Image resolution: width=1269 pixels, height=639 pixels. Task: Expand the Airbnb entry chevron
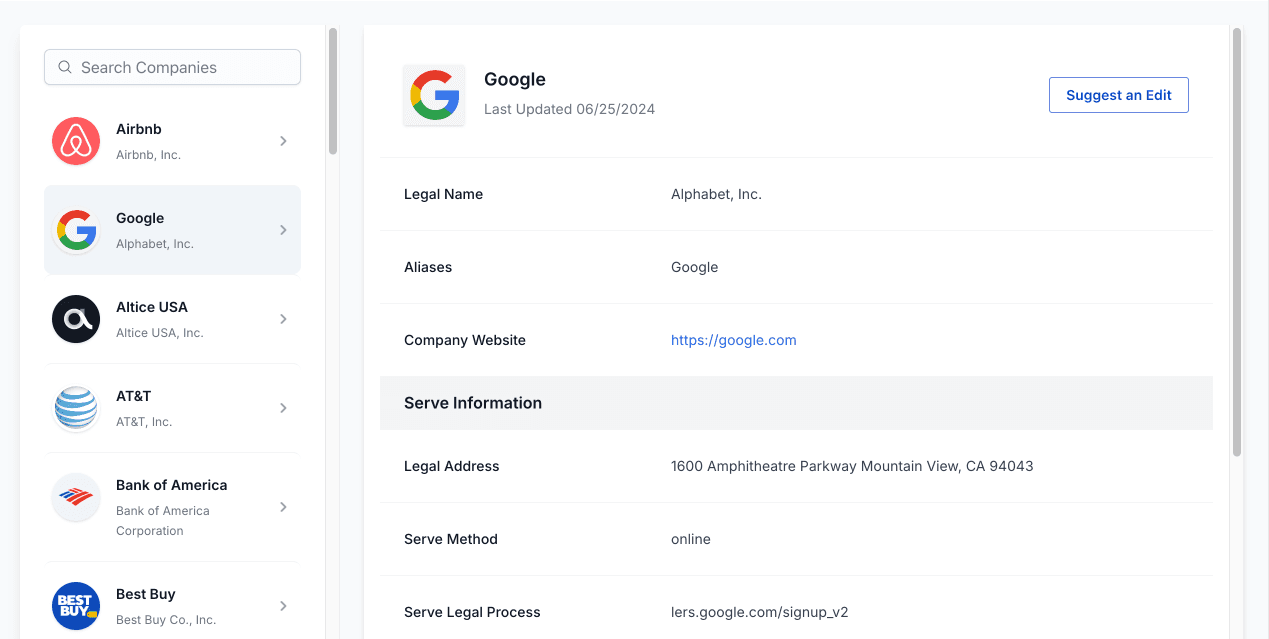[283, 141]
